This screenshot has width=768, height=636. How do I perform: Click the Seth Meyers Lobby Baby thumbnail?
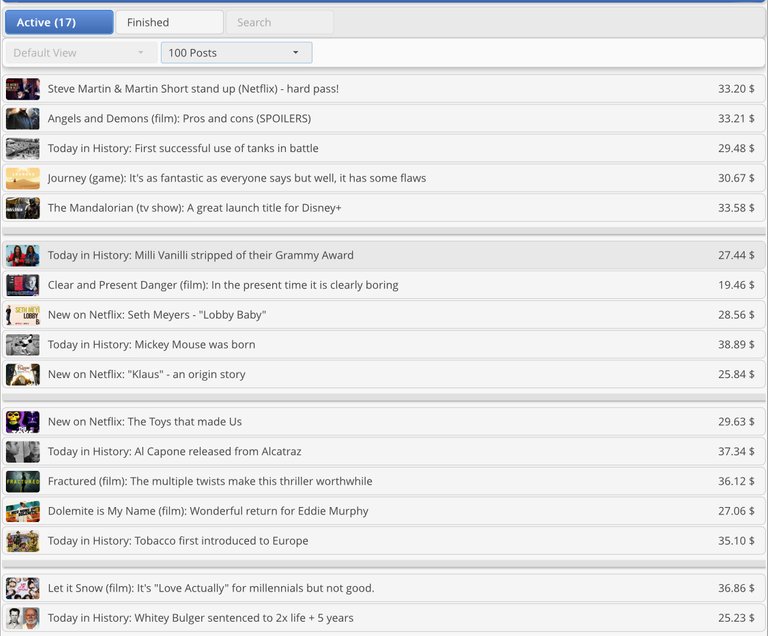23,315
